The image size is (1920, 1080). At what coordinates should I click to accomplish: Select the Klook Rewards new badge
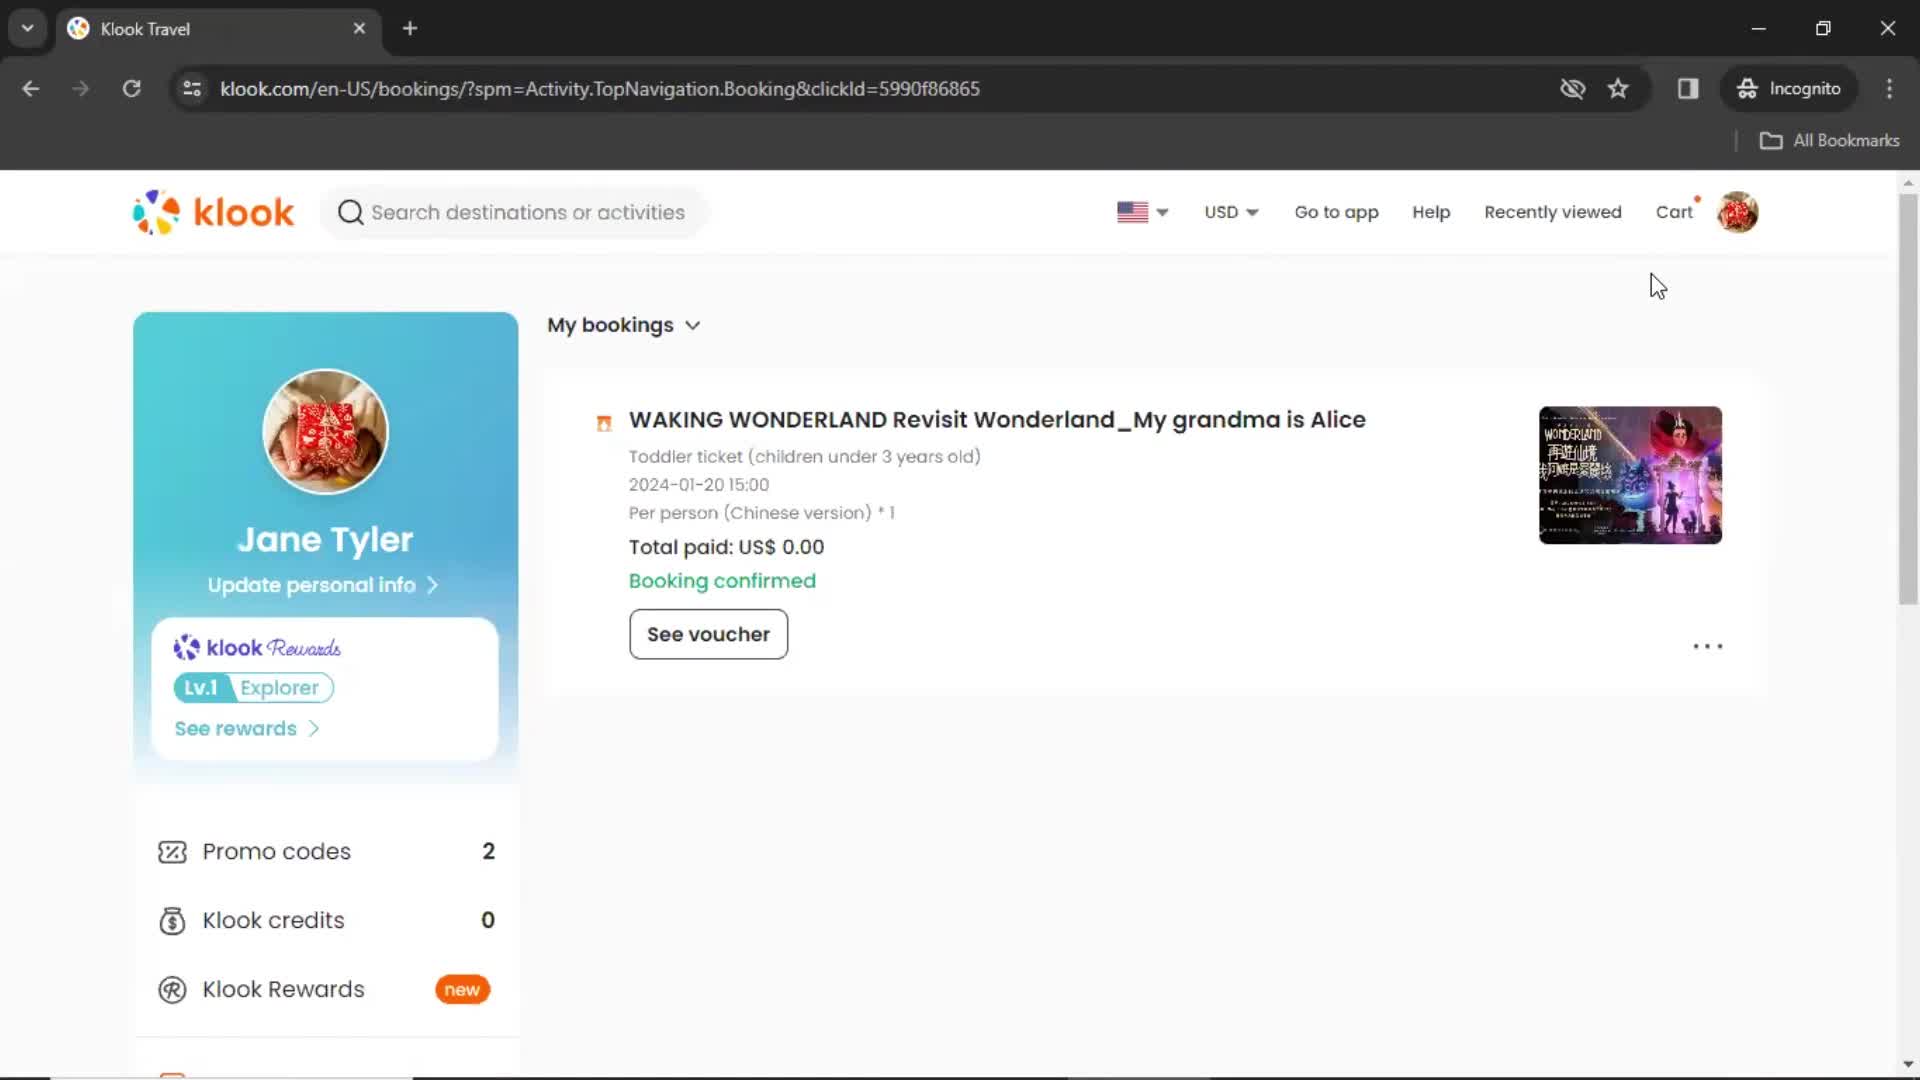coord(462,989)
